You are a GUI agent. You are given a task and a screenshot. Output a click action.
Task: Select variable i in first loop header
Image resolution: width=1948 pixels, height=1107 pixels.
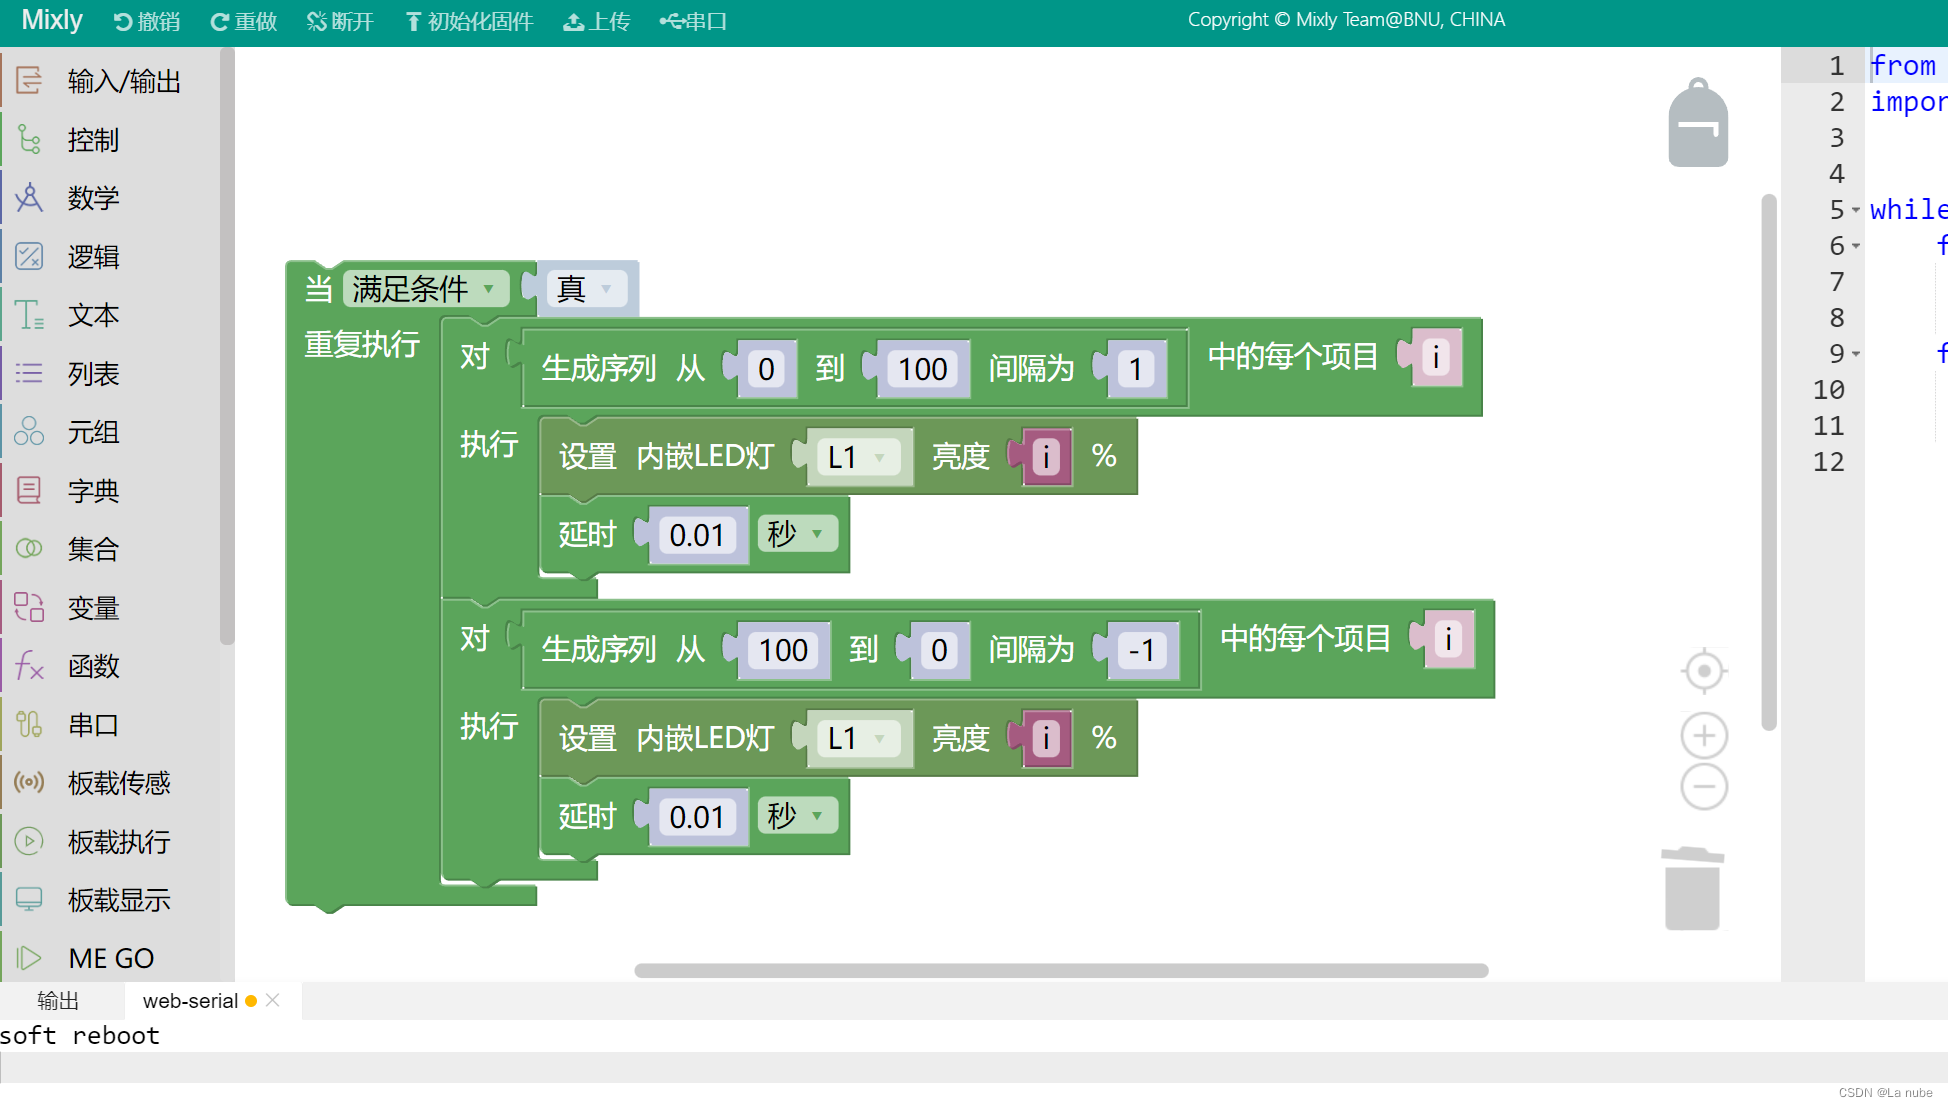click(1436, 357)
